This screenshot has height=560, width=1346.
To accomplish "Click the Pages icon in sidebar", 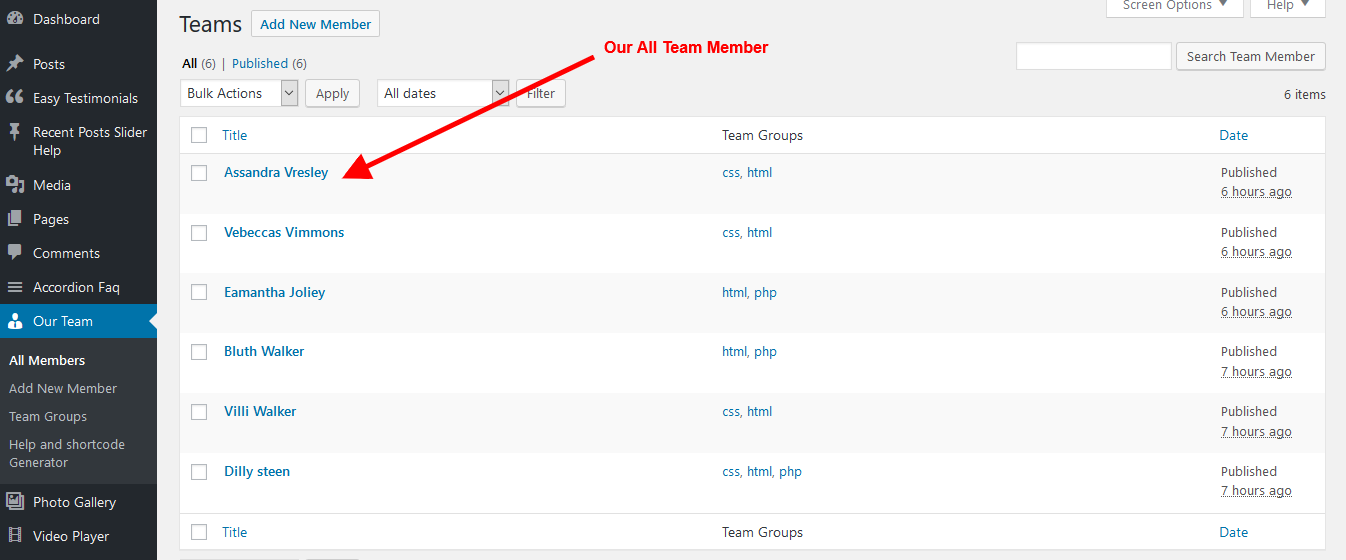I will [15, 219].
